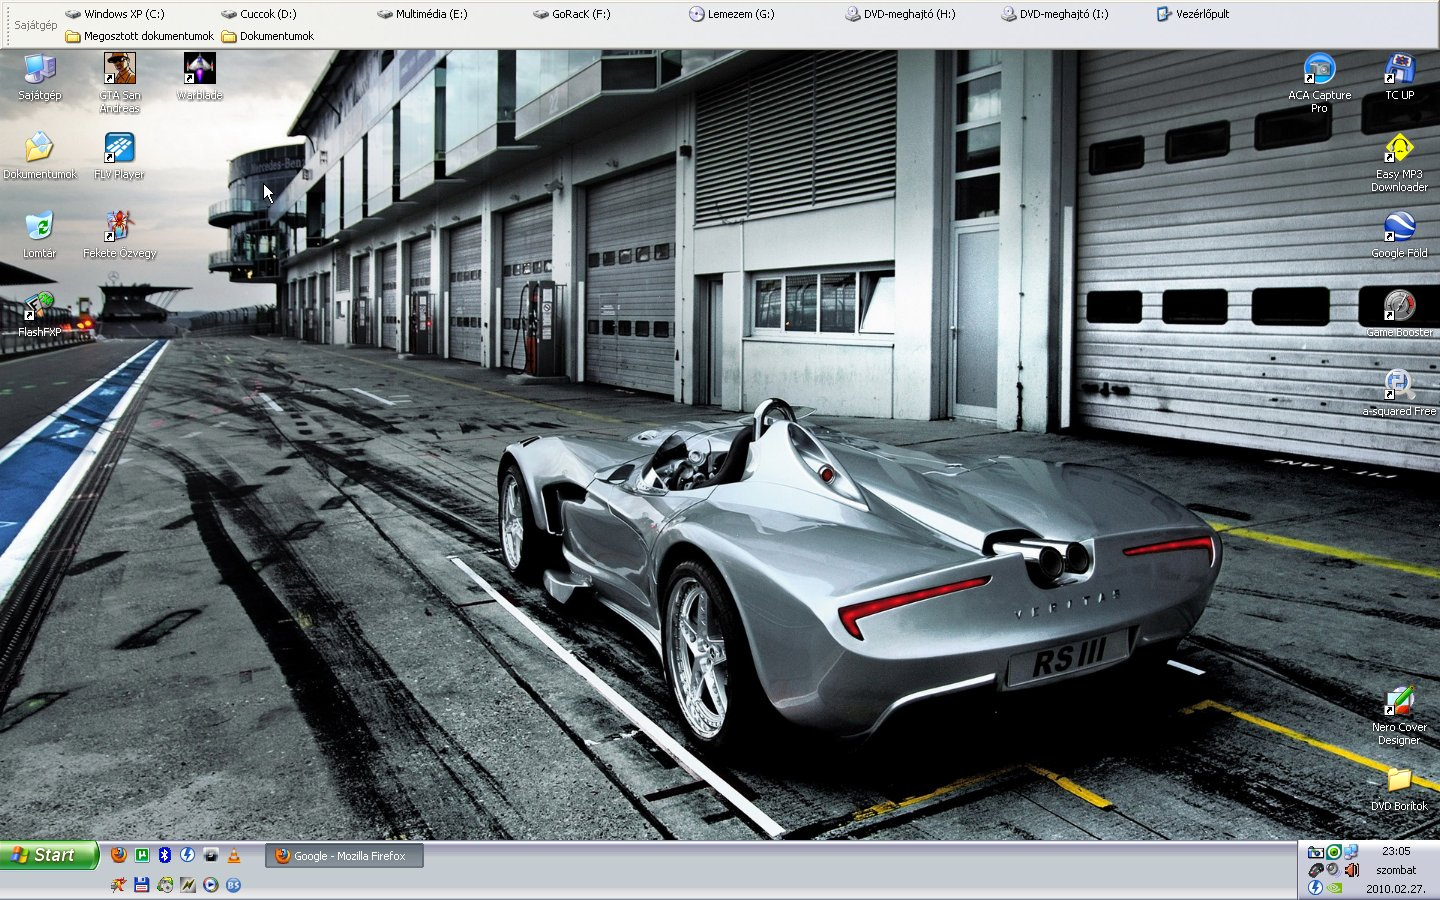
Task: Select the Fekete Özvegy shortcut
Action: 119,235
